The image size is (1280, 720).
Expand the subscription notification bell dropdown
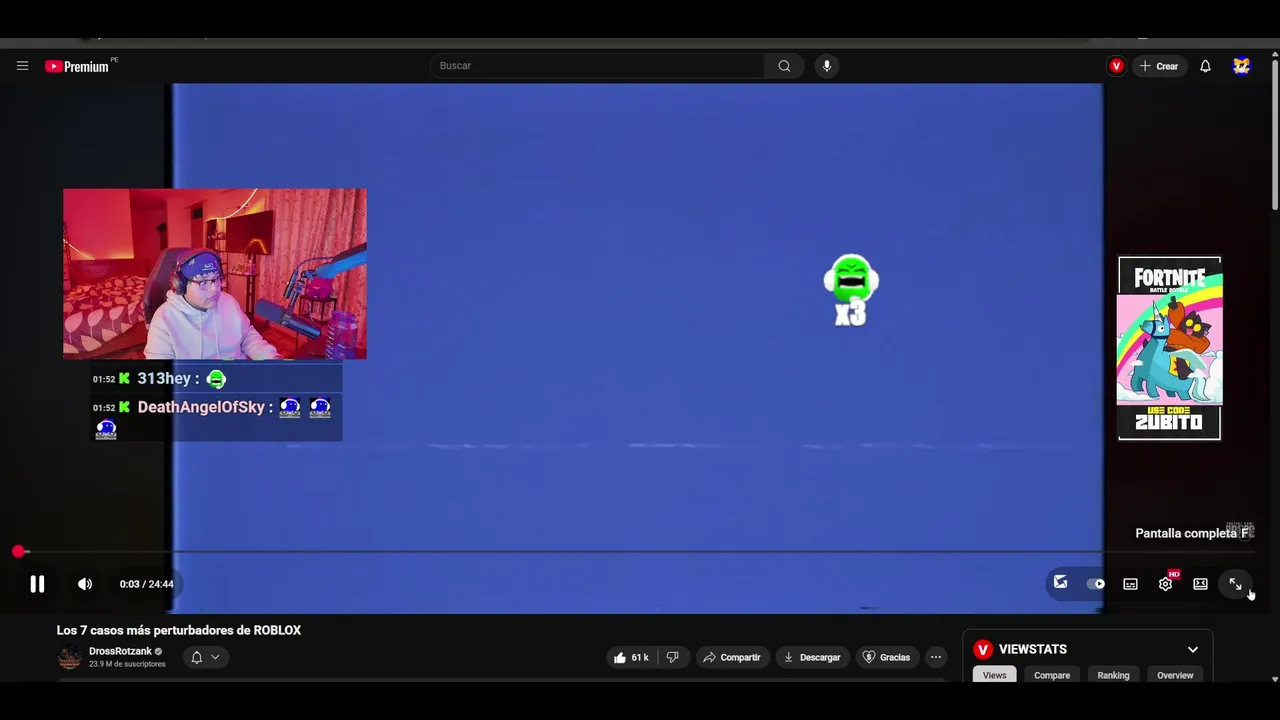coord(205,657)
